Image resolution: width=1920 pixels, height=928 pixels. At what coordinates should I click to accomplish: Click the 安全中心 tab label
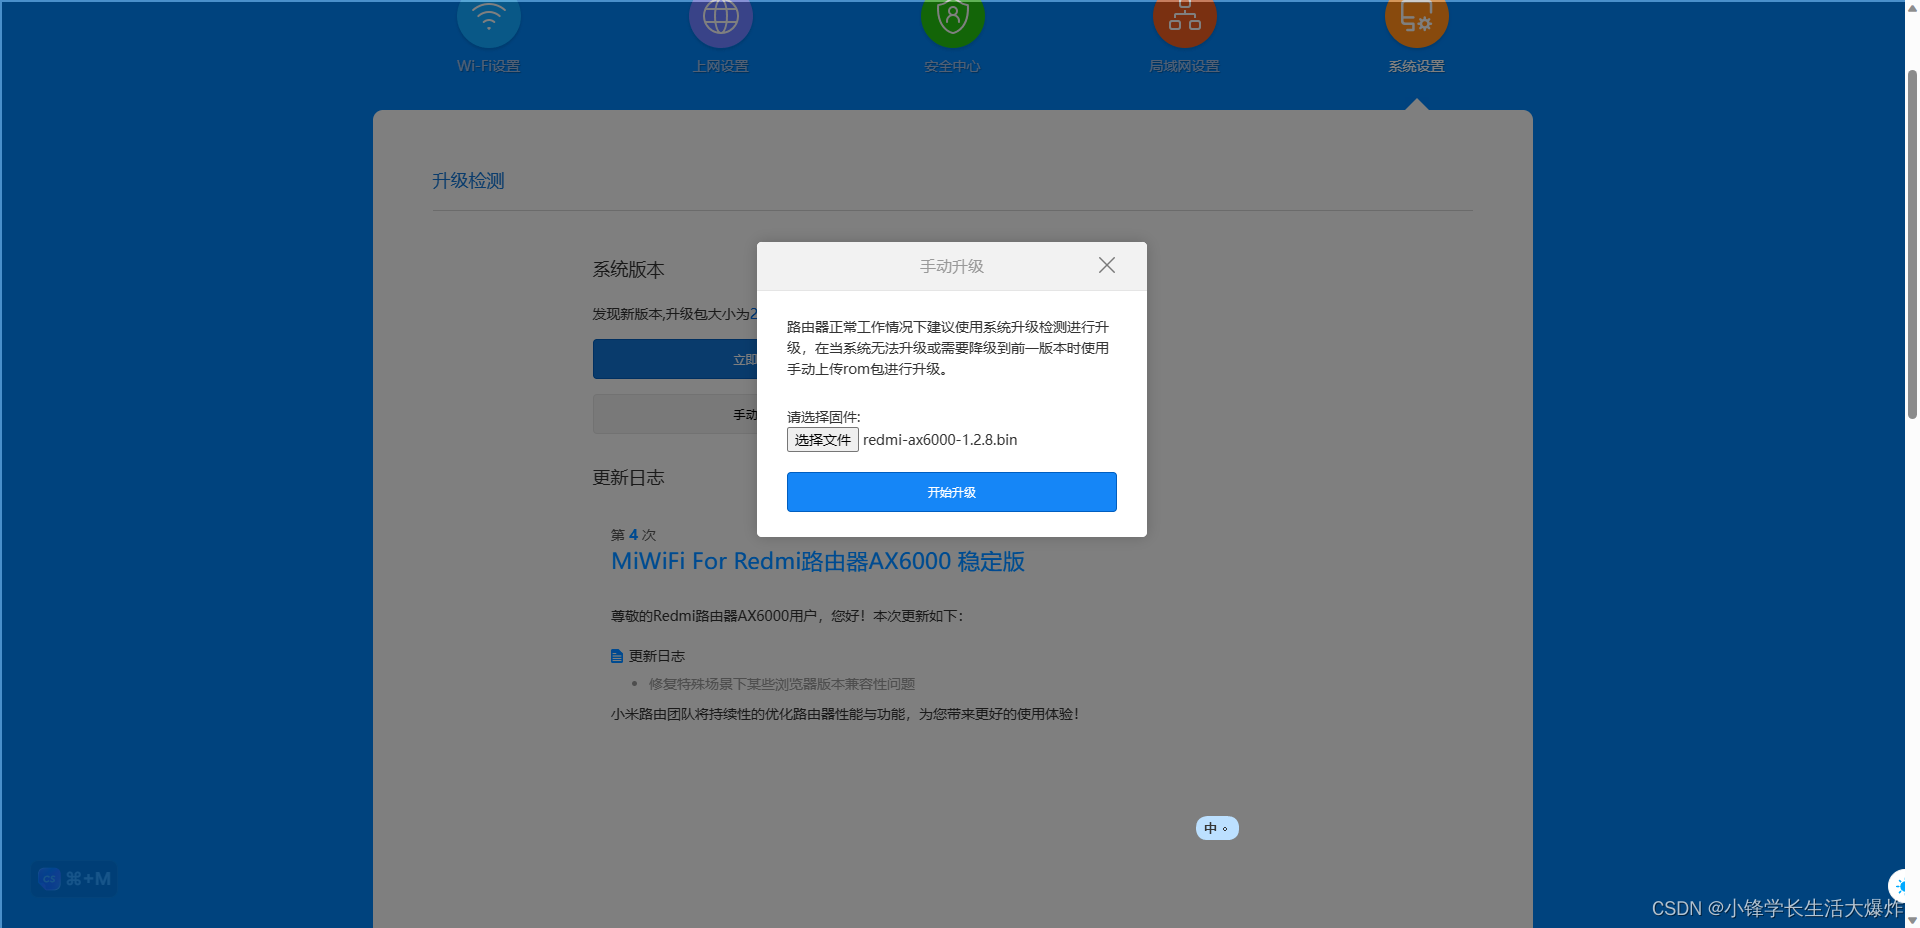pos(953,66)
